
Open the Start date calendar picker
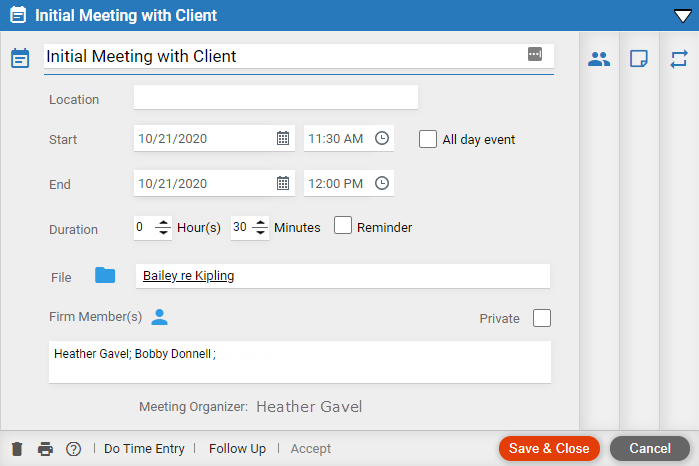point(283,138)
